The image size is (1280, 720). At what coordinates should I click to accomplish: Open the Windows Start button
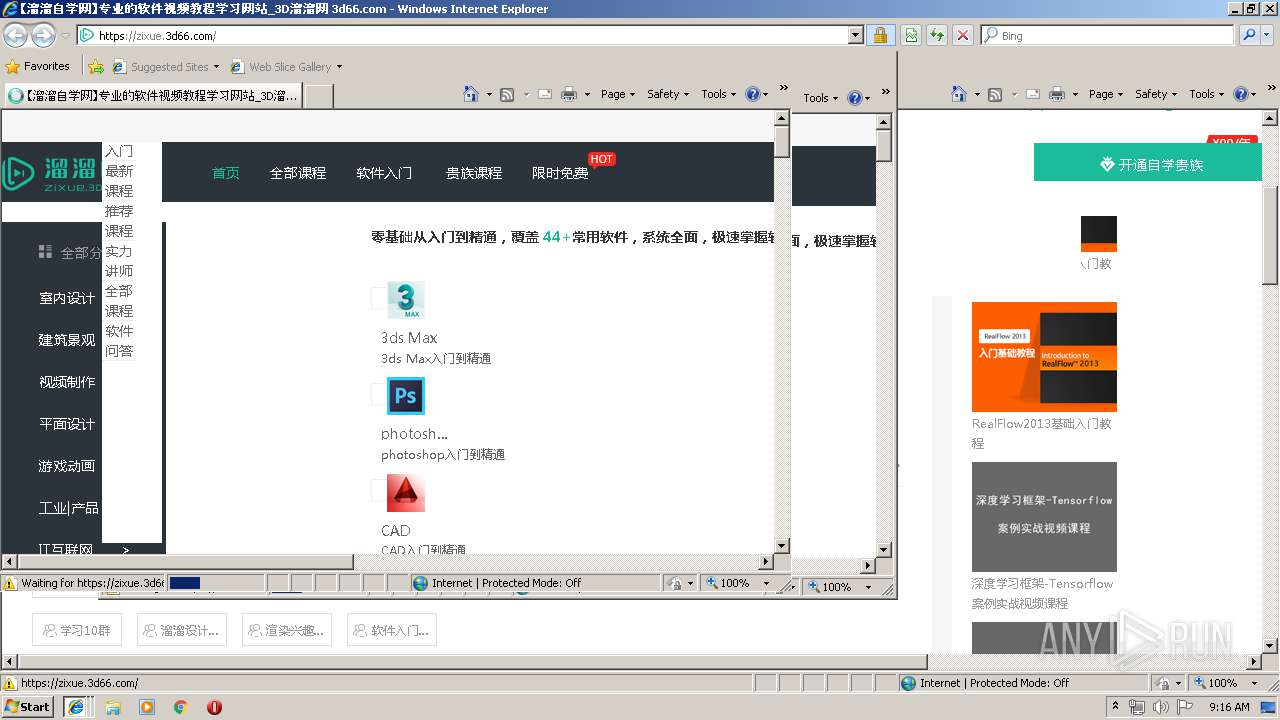[28, 706]
